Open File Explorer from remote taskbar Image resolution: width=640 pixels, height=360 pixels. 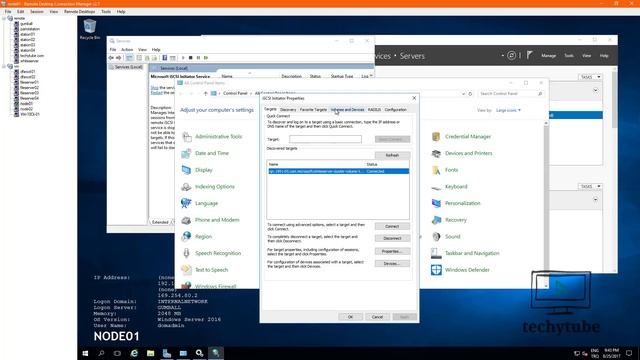151,353
